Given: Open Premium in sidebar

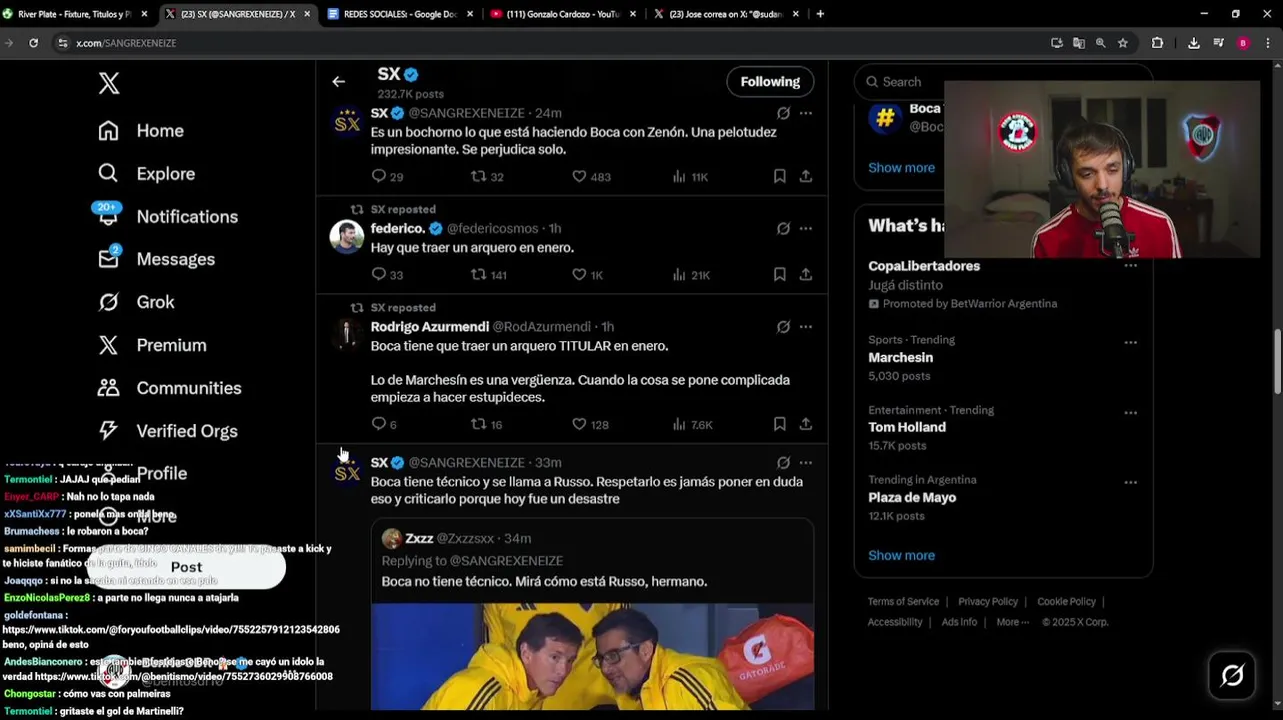Looking at the screenshot, I should 152,345.
